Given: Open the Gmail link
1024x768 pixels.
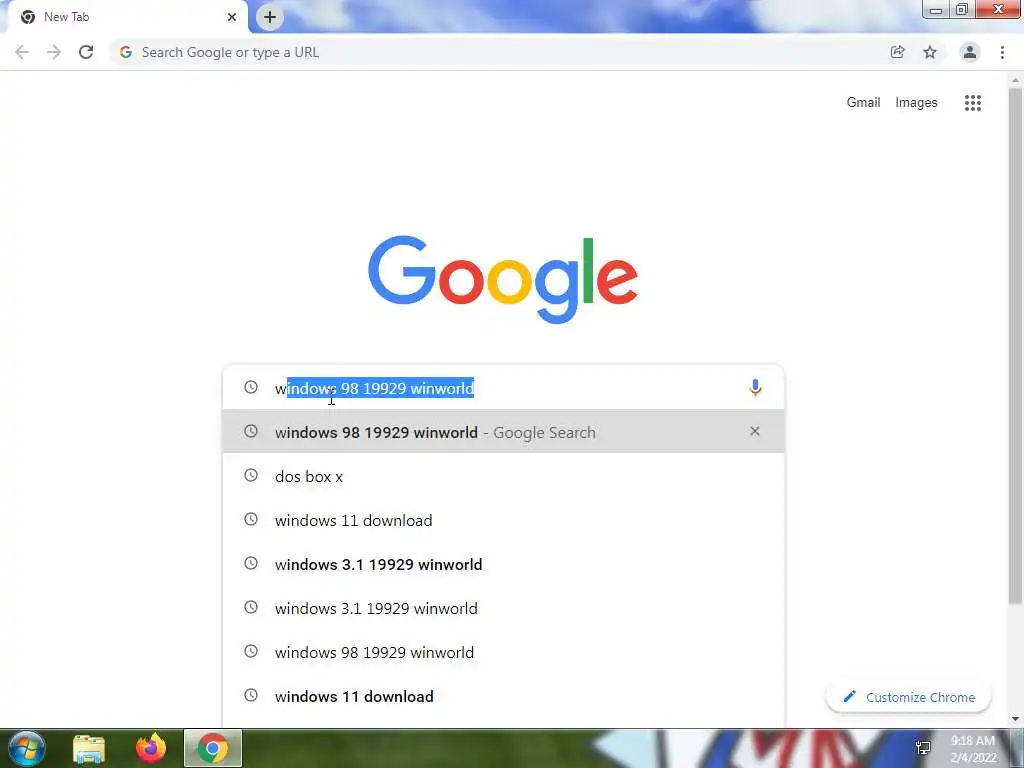Looking at the screenshot, I should pos(863,103).
